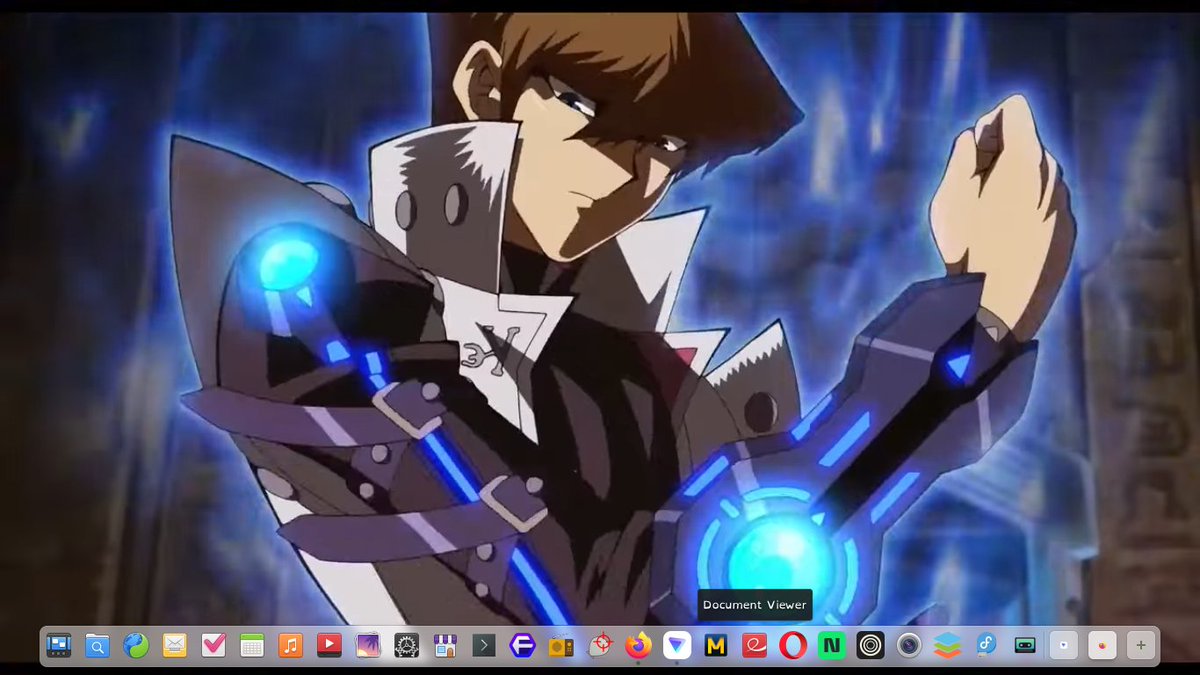Launch the globe web browser icon

point(136,646)
